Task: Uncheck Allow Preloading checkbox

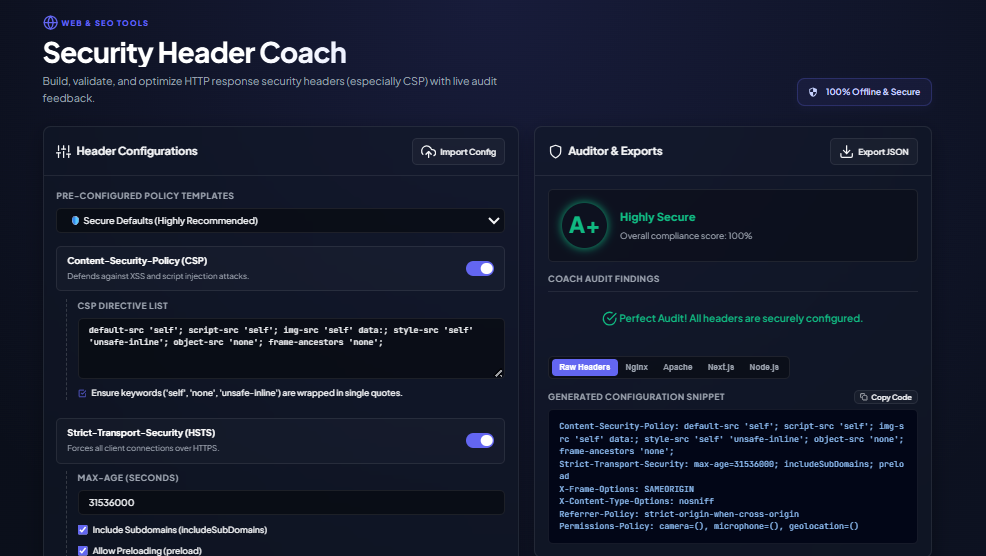Action: pos(82,550)
